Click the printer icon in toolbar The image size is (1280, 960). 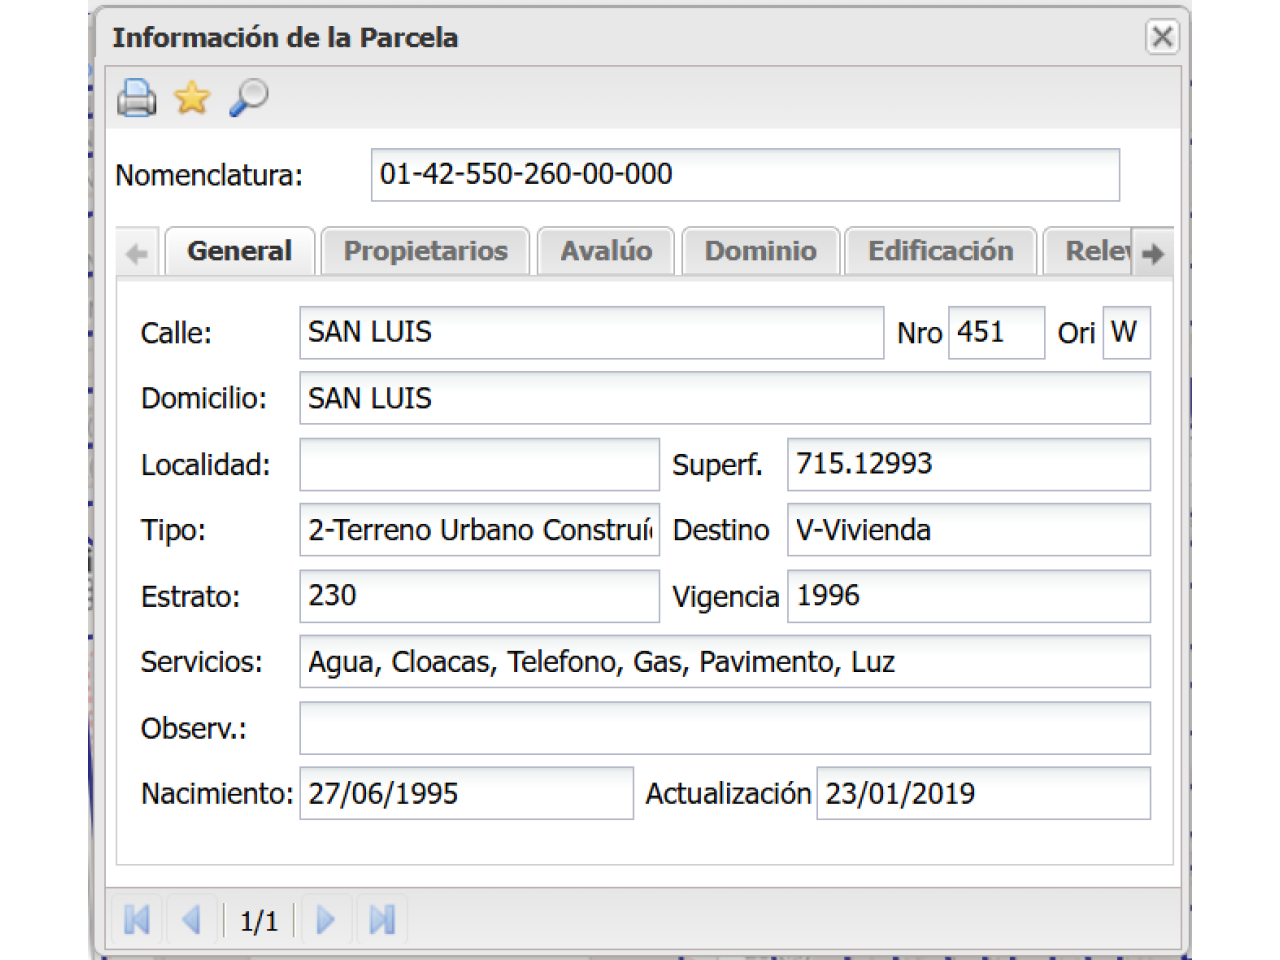136,98
